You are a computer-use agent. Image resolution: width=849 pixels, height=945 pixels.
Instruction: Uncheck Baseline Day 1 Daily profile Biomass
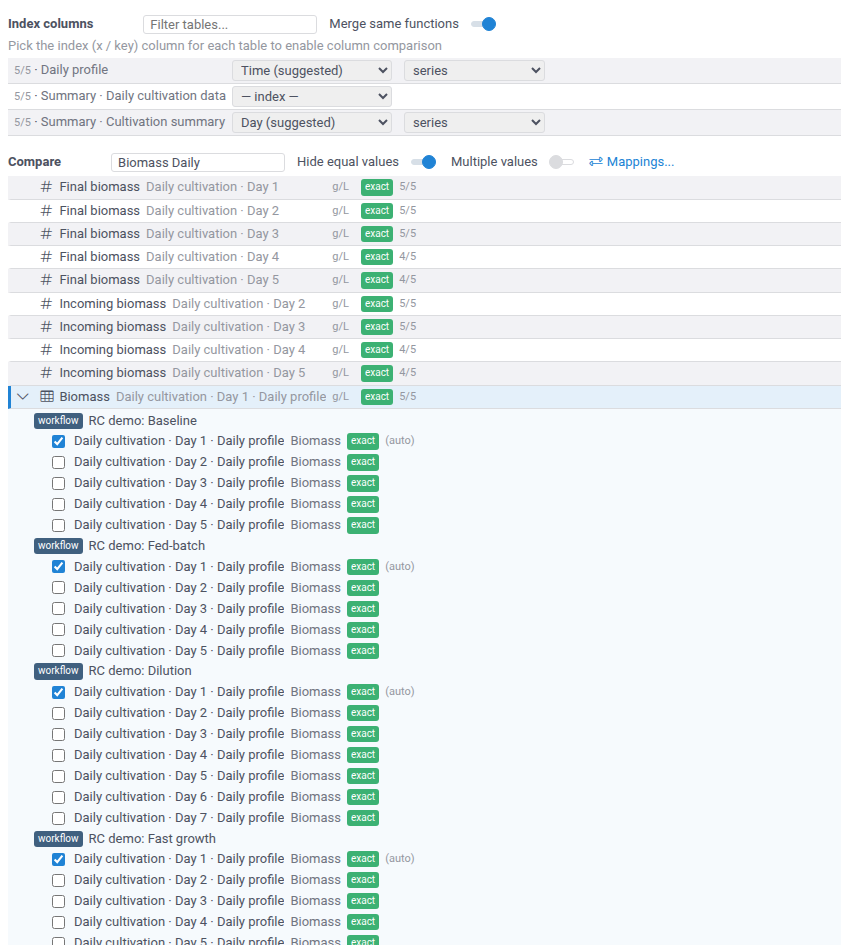tap(58, 441)
